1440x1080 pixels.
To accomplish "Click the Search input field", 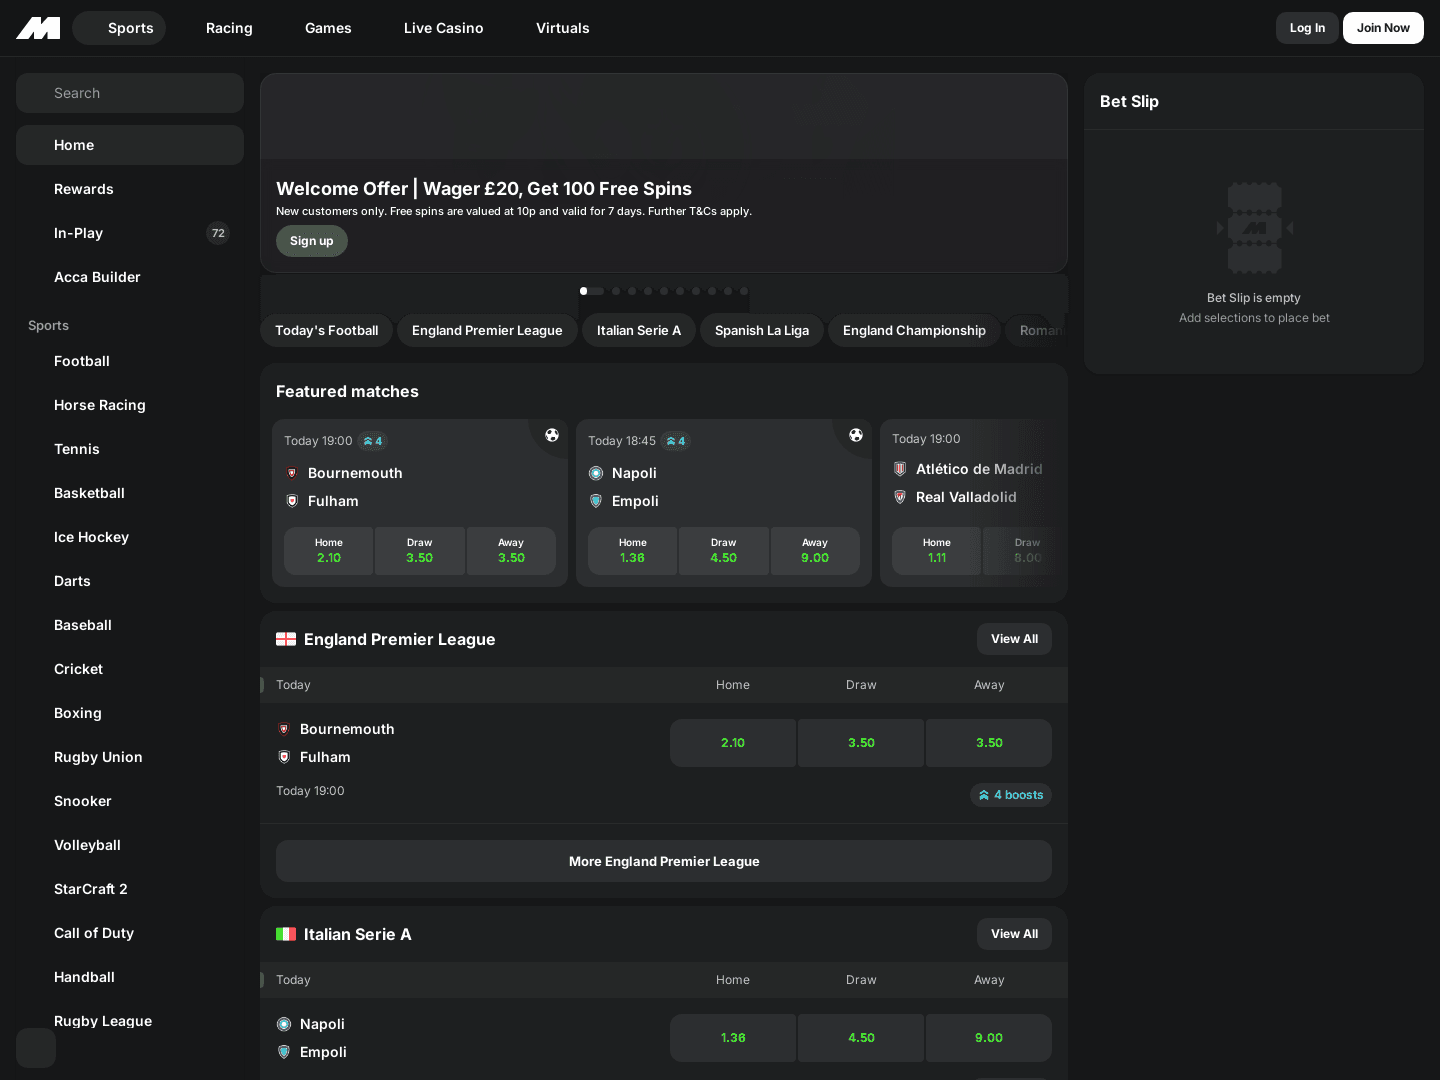I will [130, 93].
